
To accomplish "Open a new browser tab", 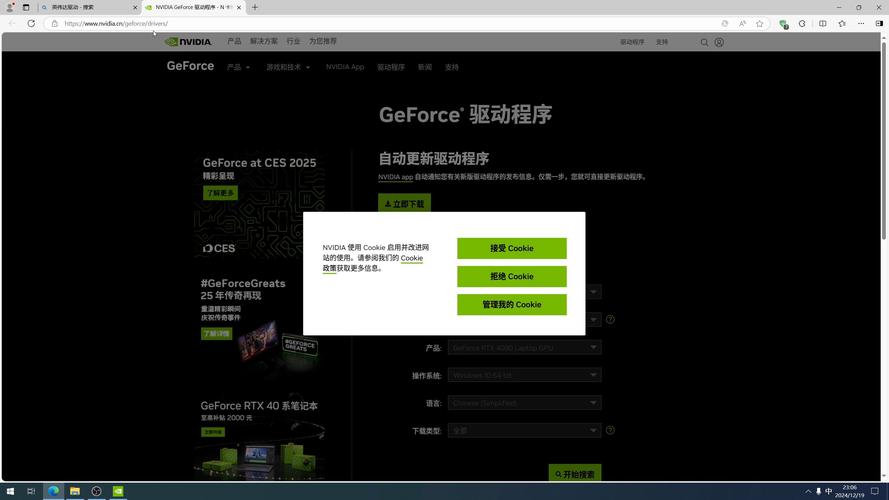I will (x=255, y=7).
